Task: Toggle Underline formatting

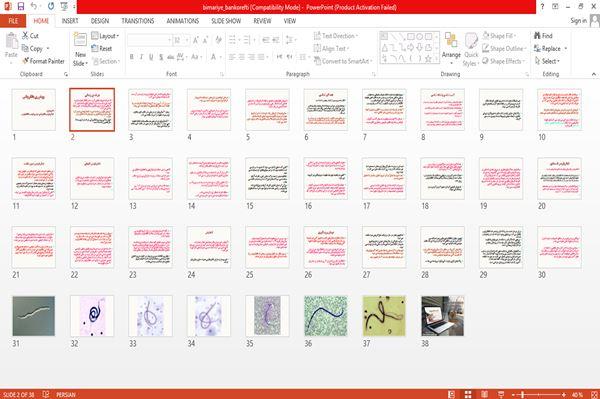Action: pos(151,57)
